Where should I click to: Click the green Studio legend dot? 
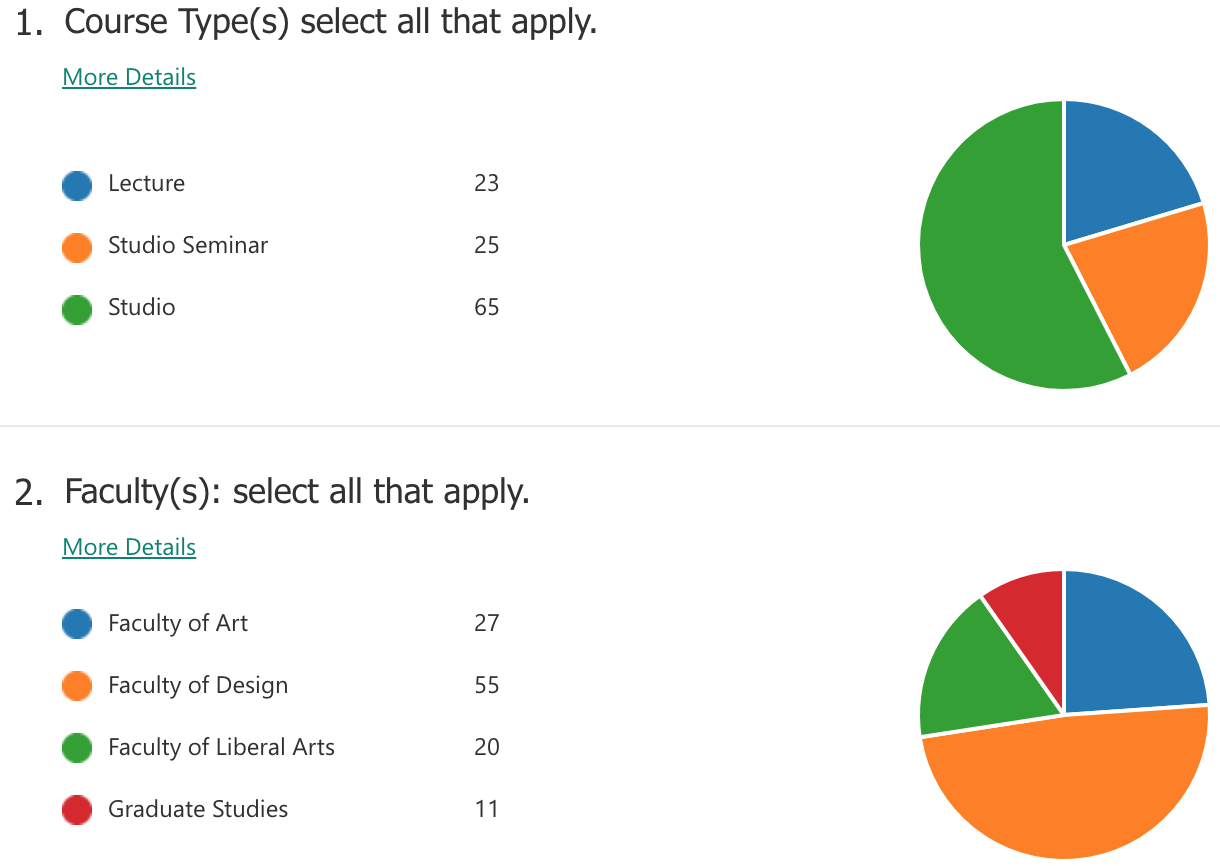point(77,309)
